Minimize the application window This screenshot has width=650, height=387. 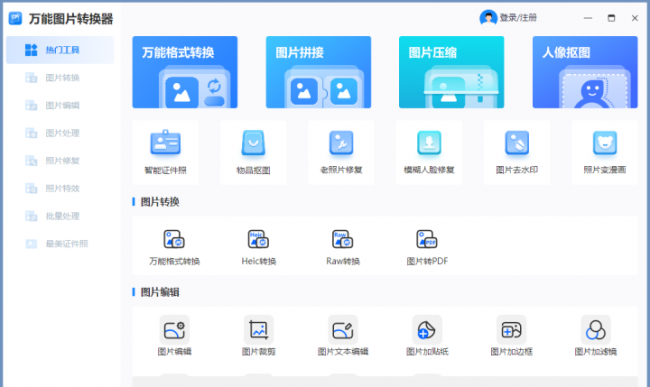(588, 18)
